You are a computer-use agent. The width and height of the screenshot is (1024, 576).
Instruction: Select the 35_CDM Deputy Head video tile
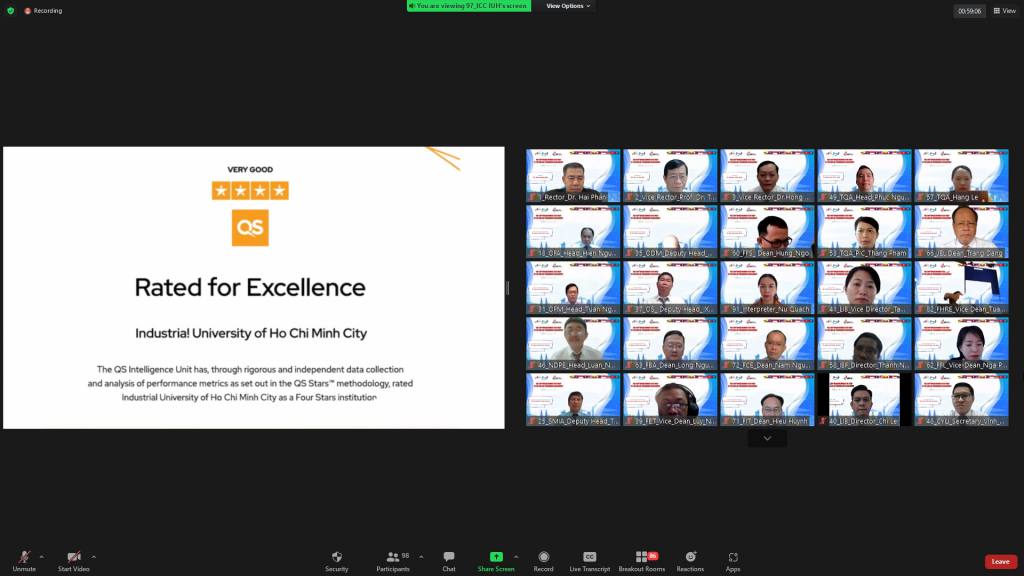[670, 232]
